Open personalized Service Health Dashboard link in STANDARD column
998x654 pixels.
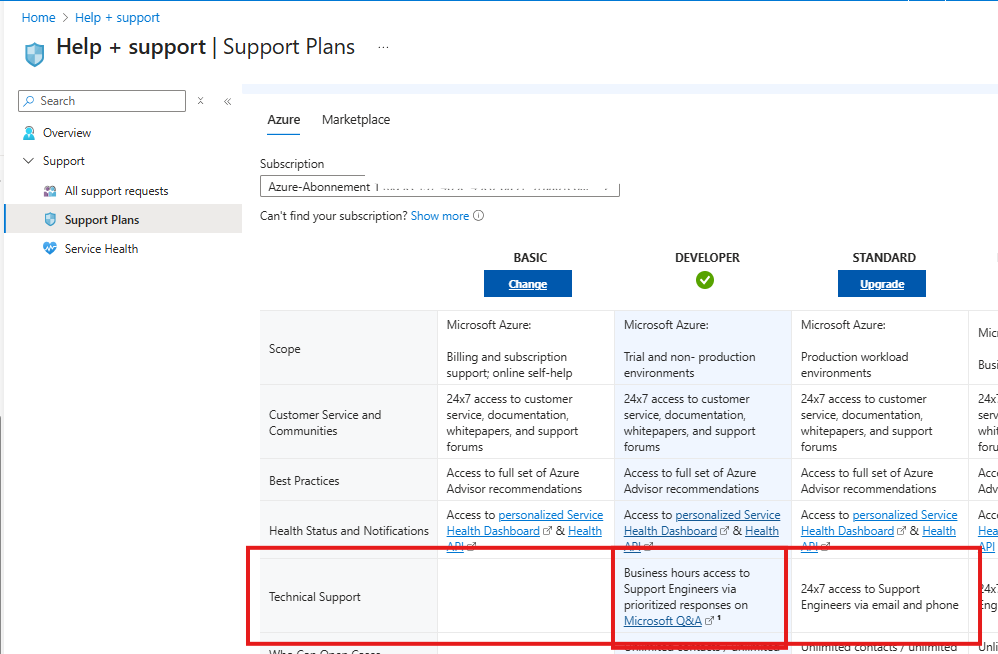point(879,523)
